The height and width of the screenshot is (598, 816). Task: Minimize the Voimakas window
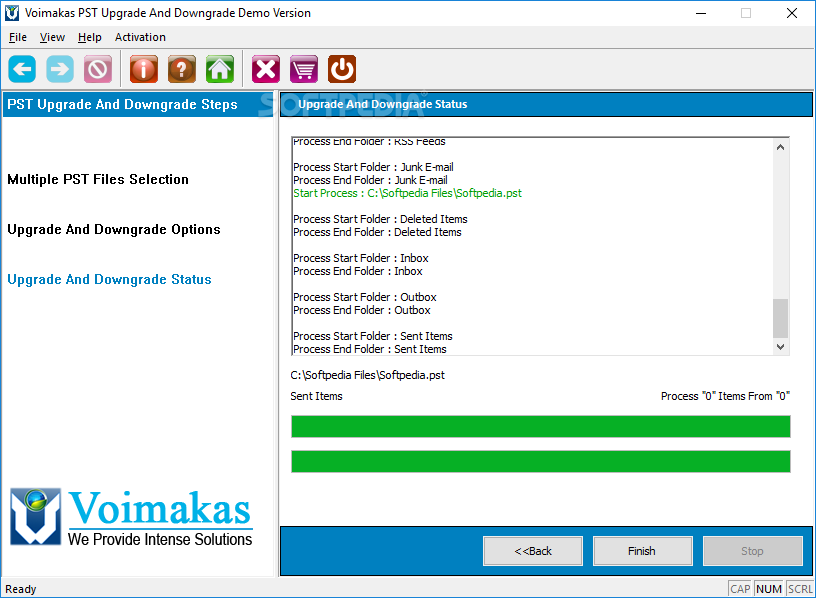pyautogui.click(x=701, y=13)
